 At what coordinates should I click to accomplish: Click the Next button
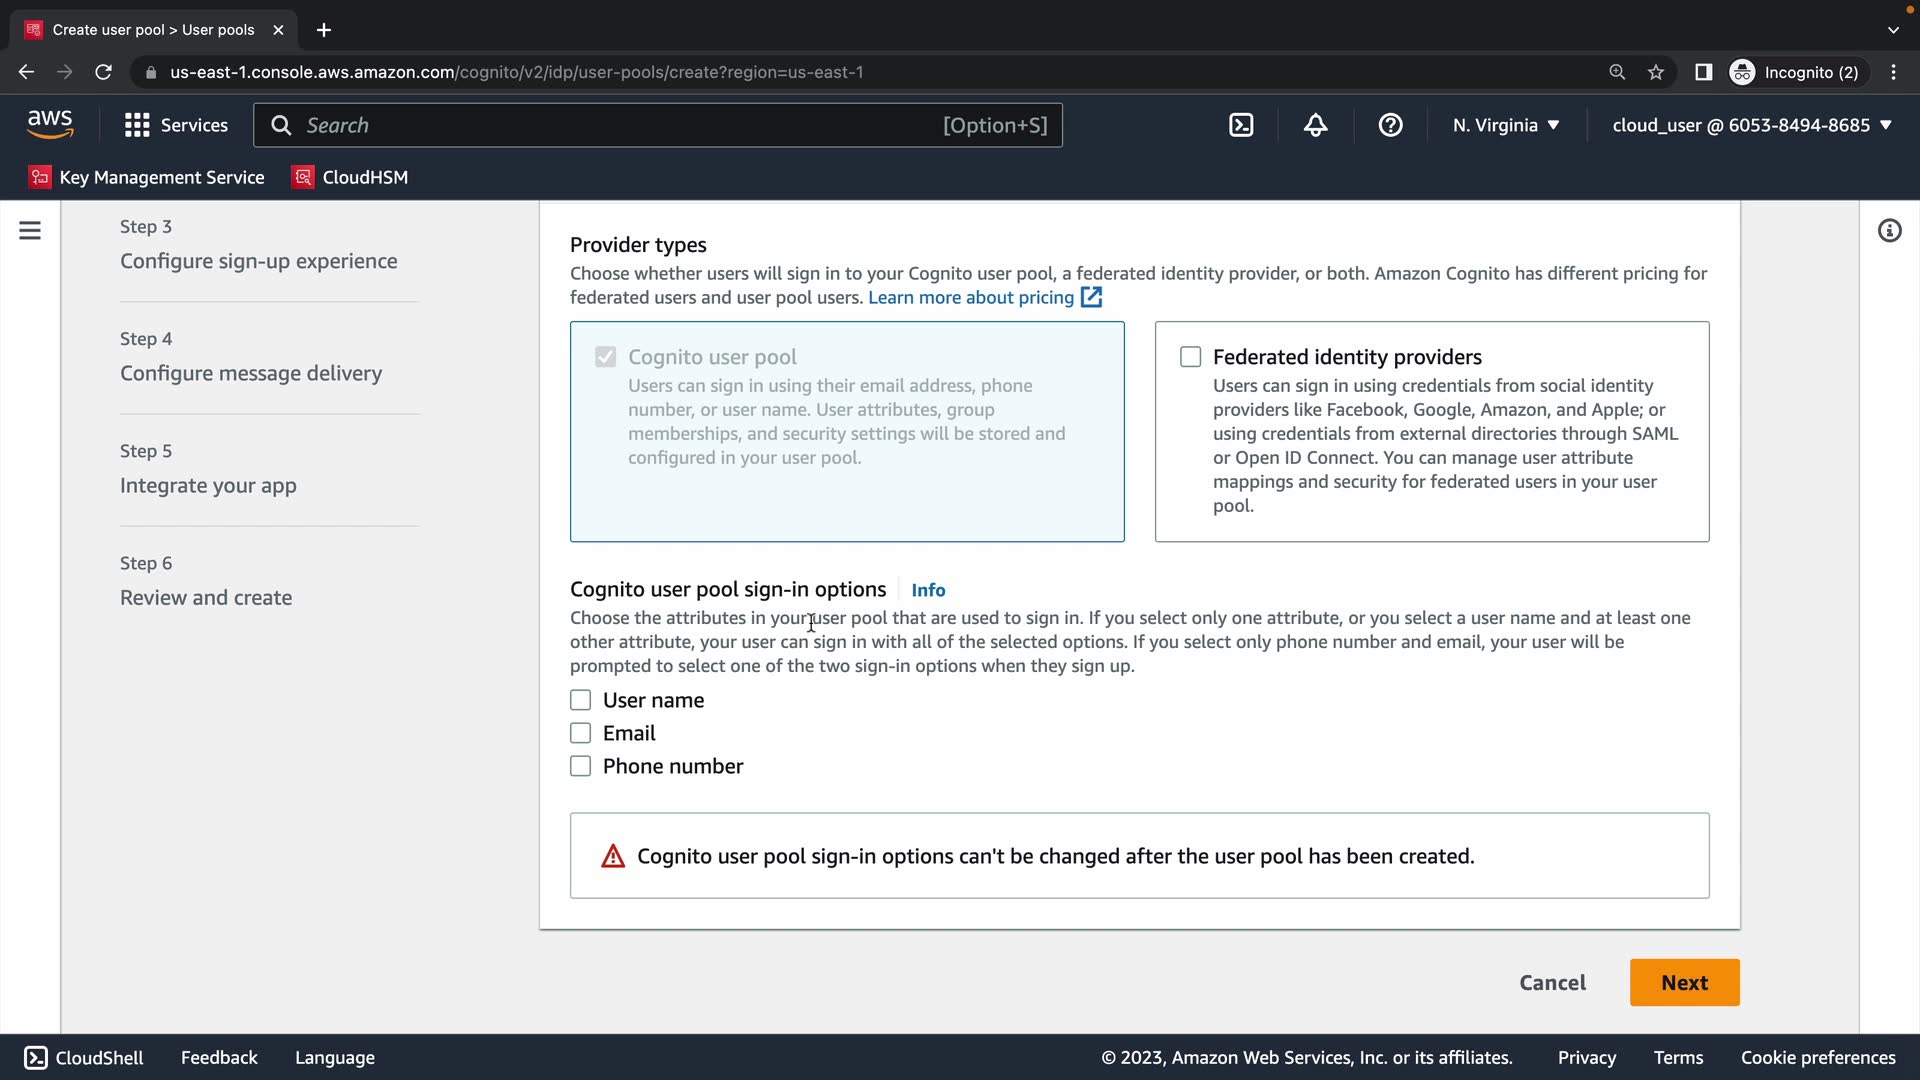(x=1684, y=982)
